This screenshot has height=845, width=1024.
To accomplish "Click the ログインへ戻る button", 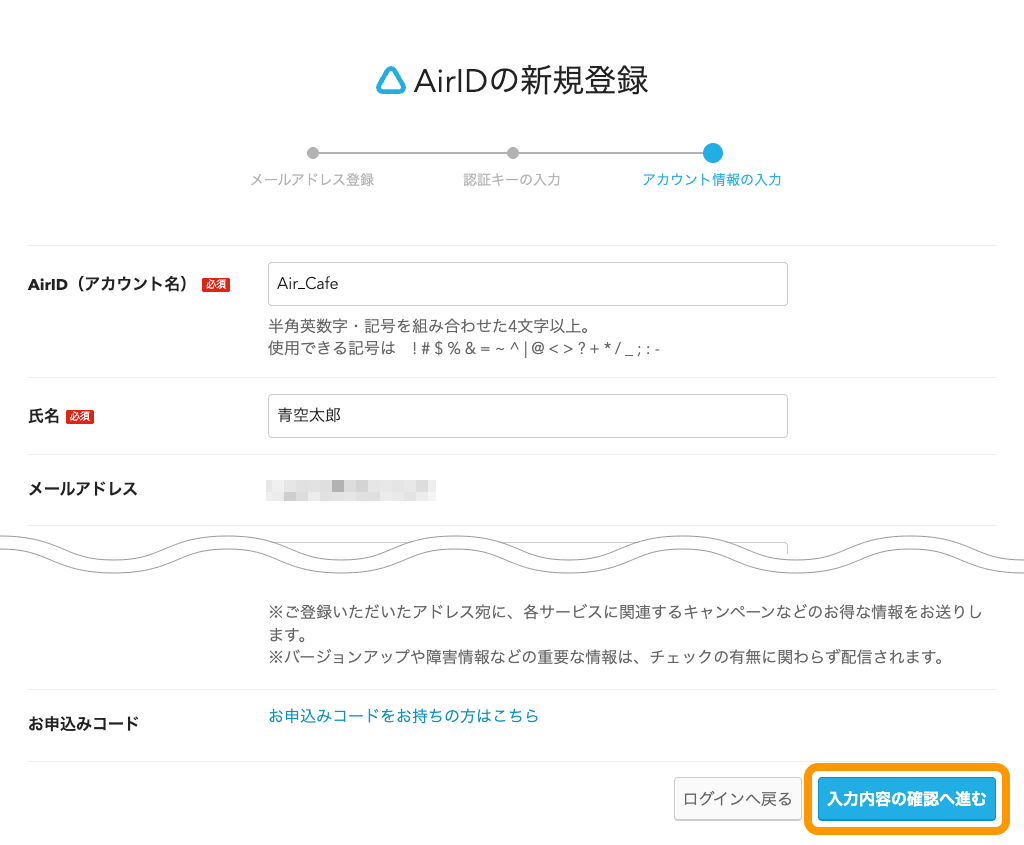I will (737, 799).
